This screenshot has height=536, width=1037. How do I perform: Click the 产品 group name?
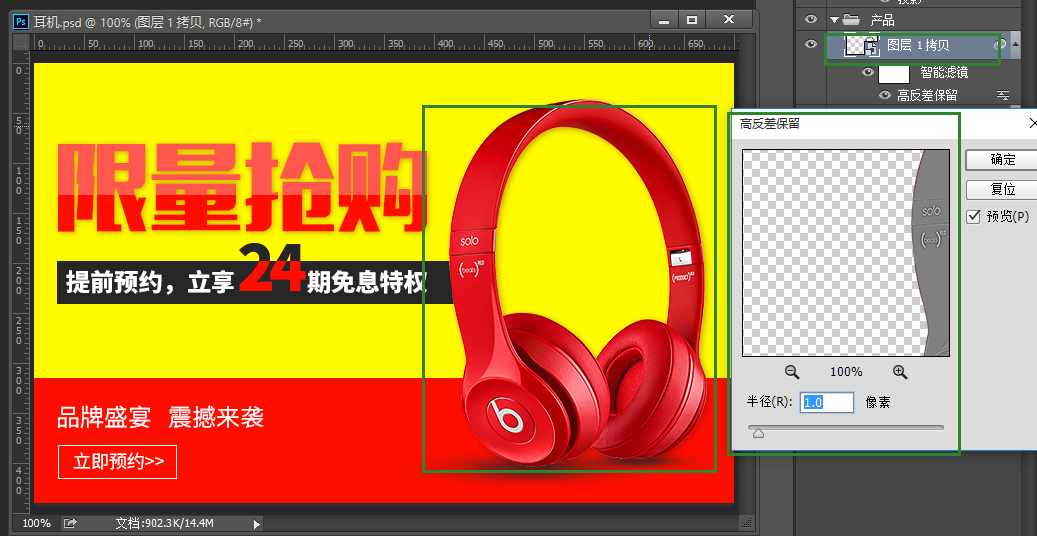tap(882, 20)
